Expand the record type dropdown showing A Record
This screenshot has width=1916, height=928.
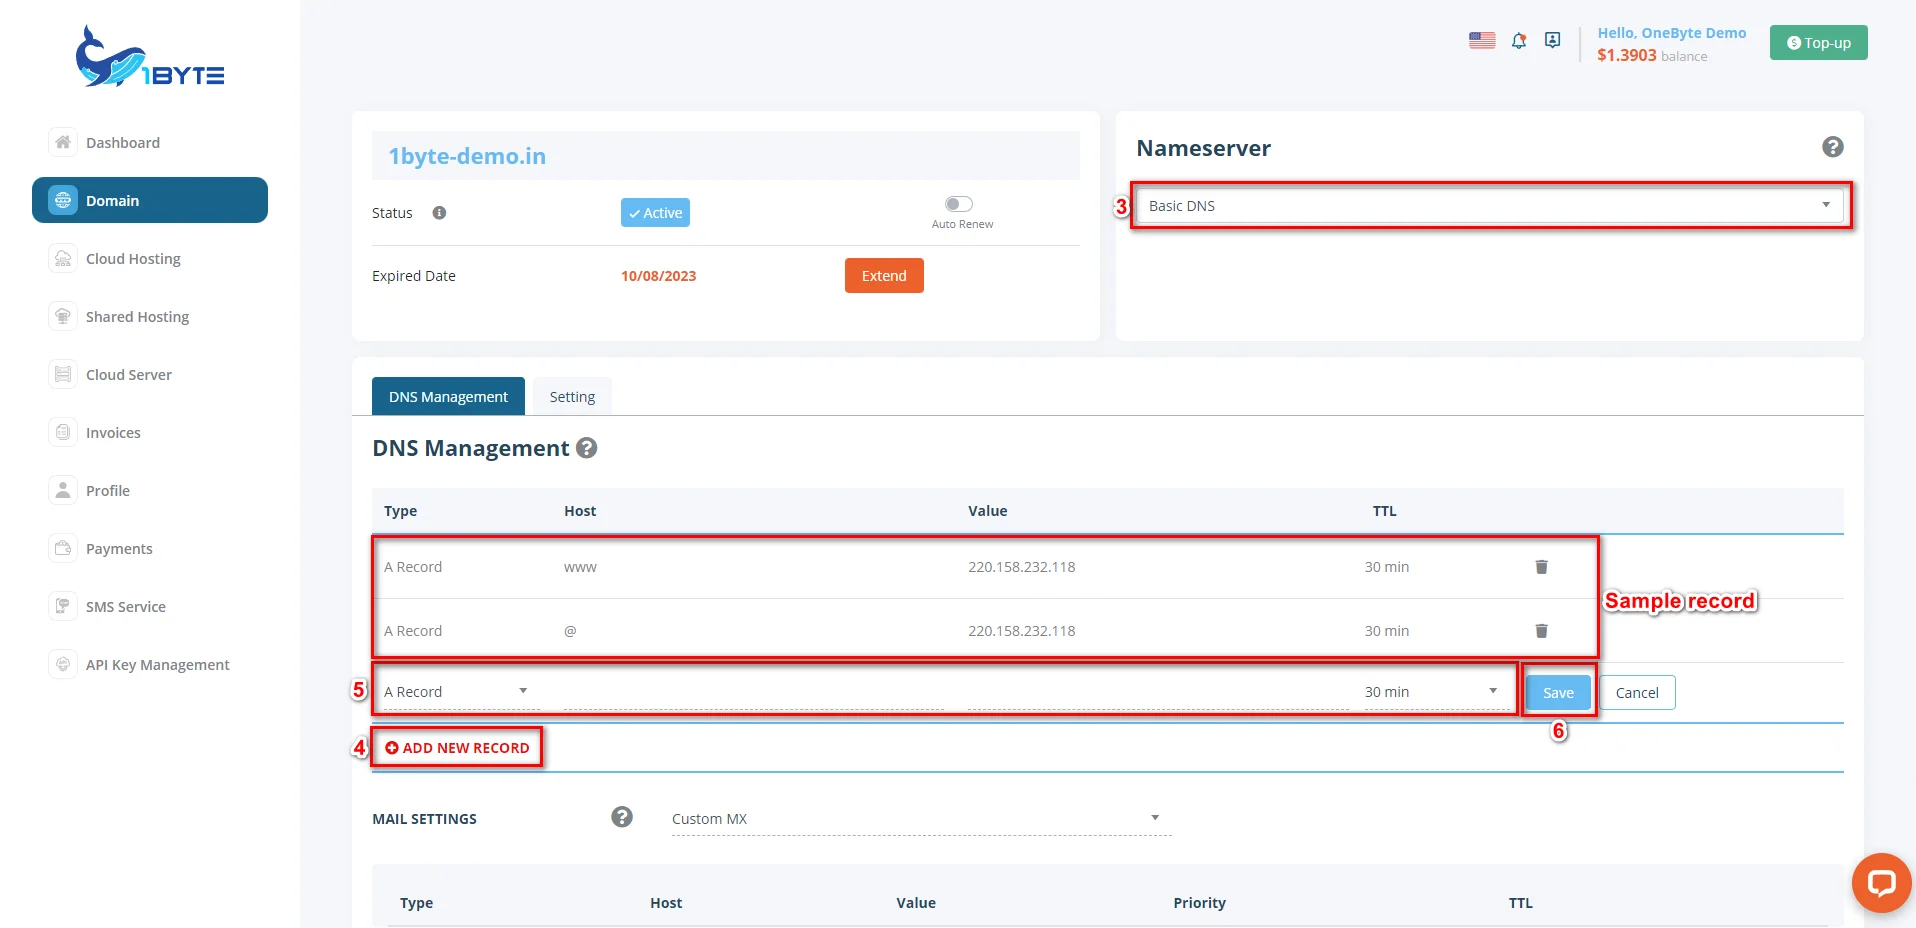[x=455, y=690]
